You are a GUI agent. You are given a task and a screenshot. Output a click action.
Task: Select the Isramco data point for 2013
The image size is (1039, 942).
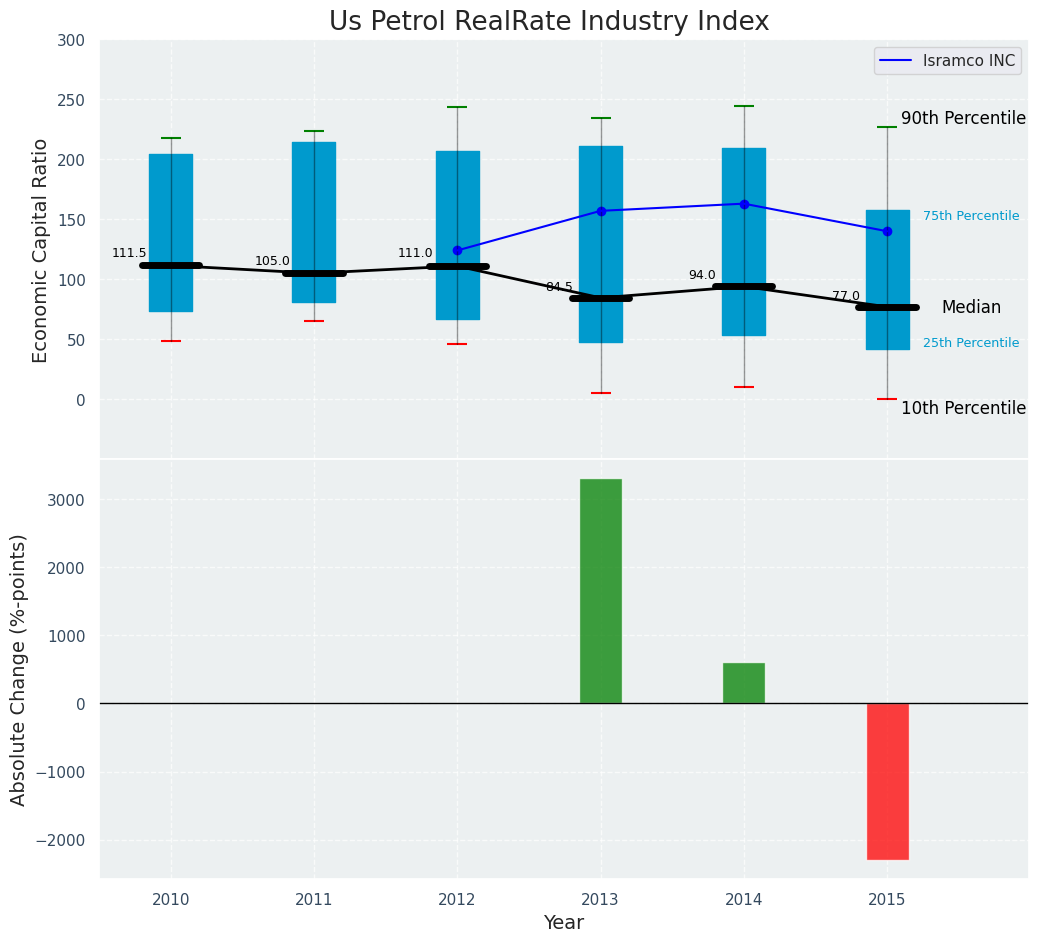coord(601,211)
